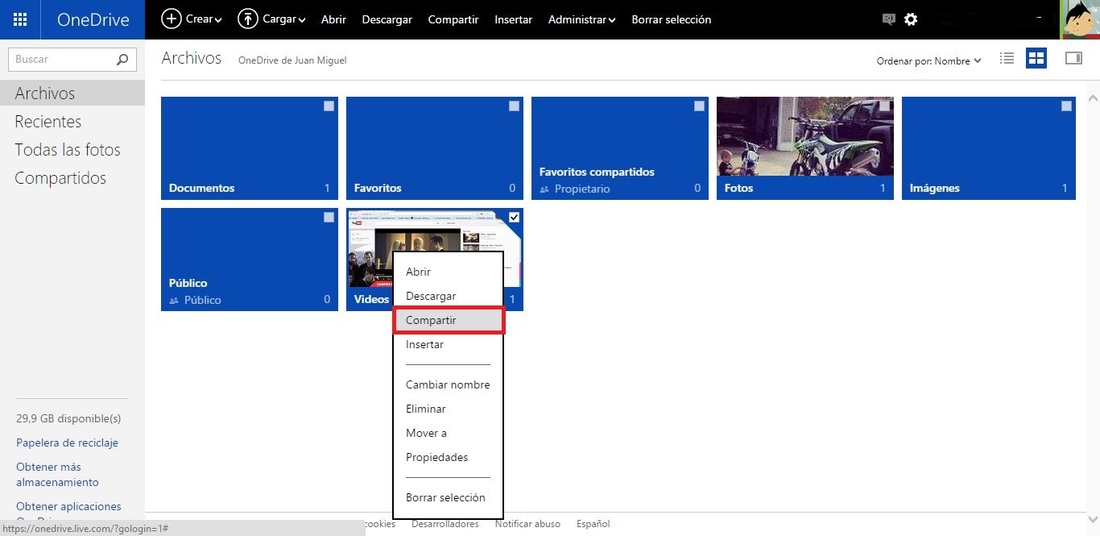The image size is (1100, 536).
Task: Click the Español language link
Action: tap(593, 523)
